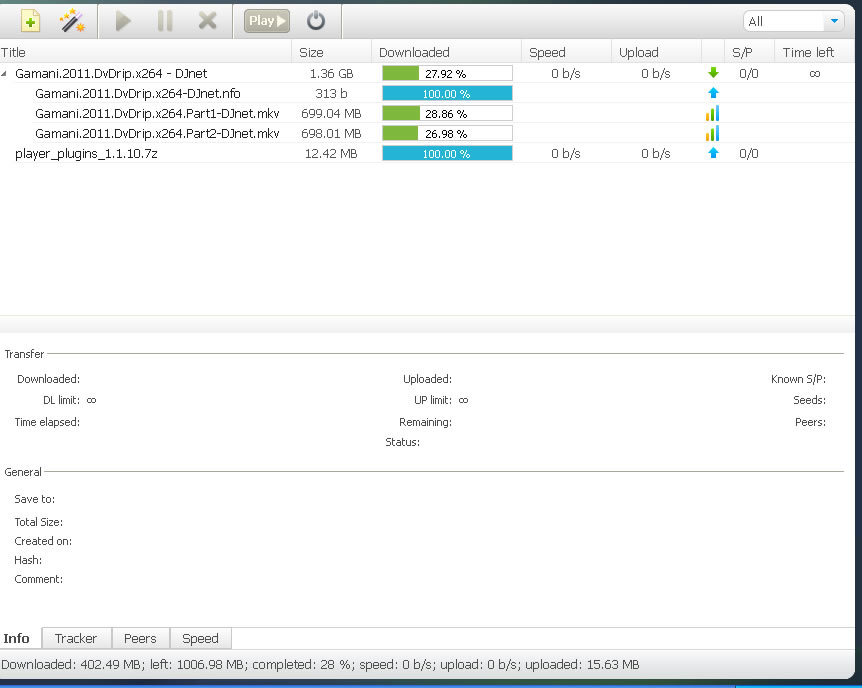
Task: Sort by the S/P column header
Action: coord(749,52)
